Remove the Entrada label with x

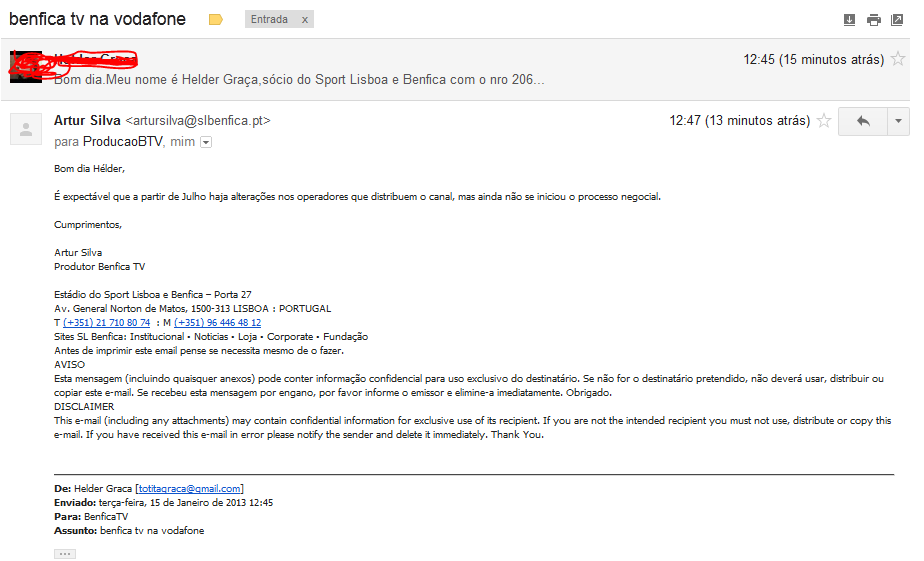[x=304, y=20]
